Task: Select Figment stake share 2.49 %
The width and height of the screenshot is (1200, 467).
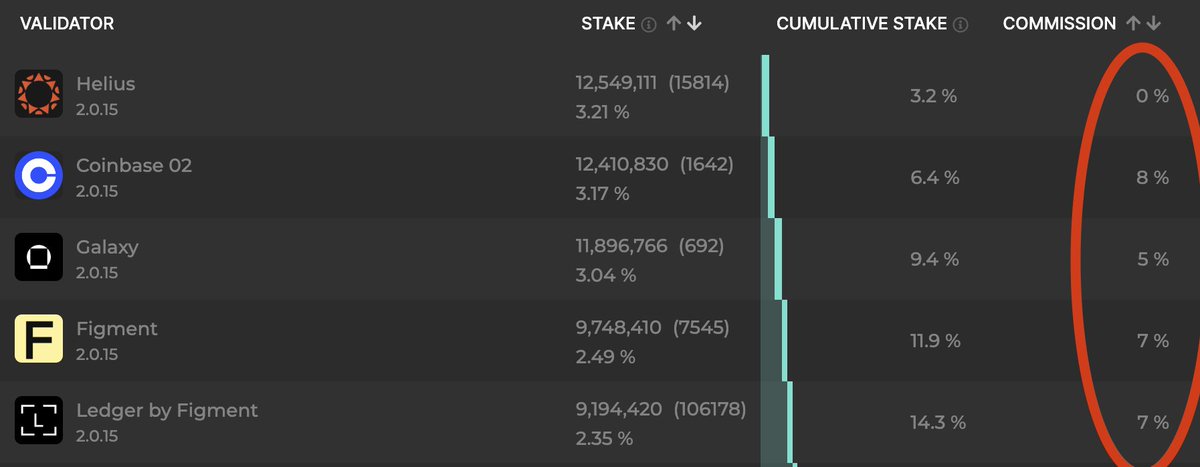Action: [605, 356]
